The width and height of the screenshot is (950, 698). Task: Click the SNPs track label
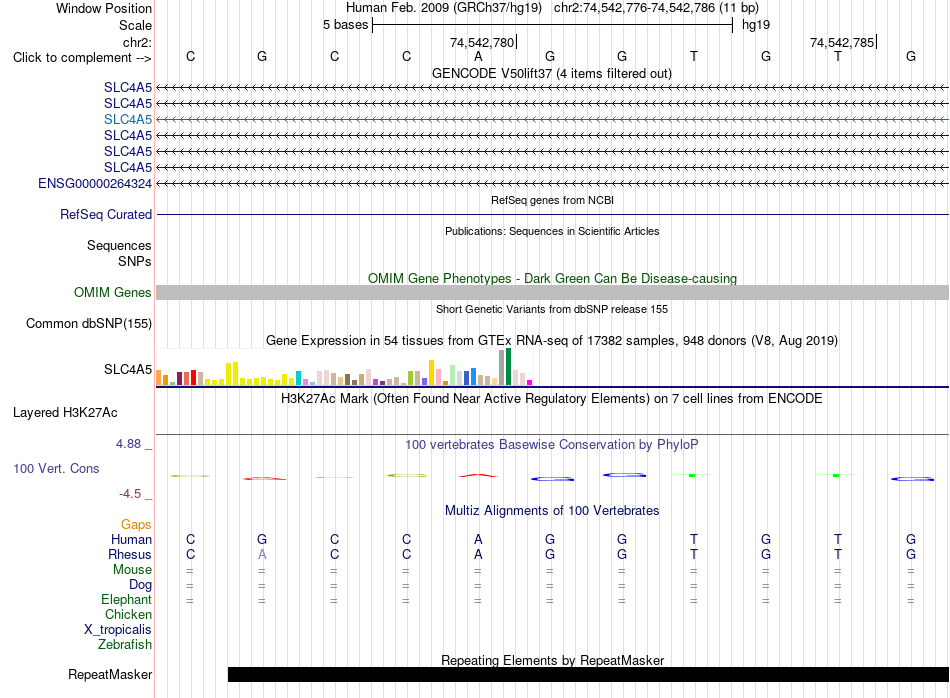[x=135, y=261]
